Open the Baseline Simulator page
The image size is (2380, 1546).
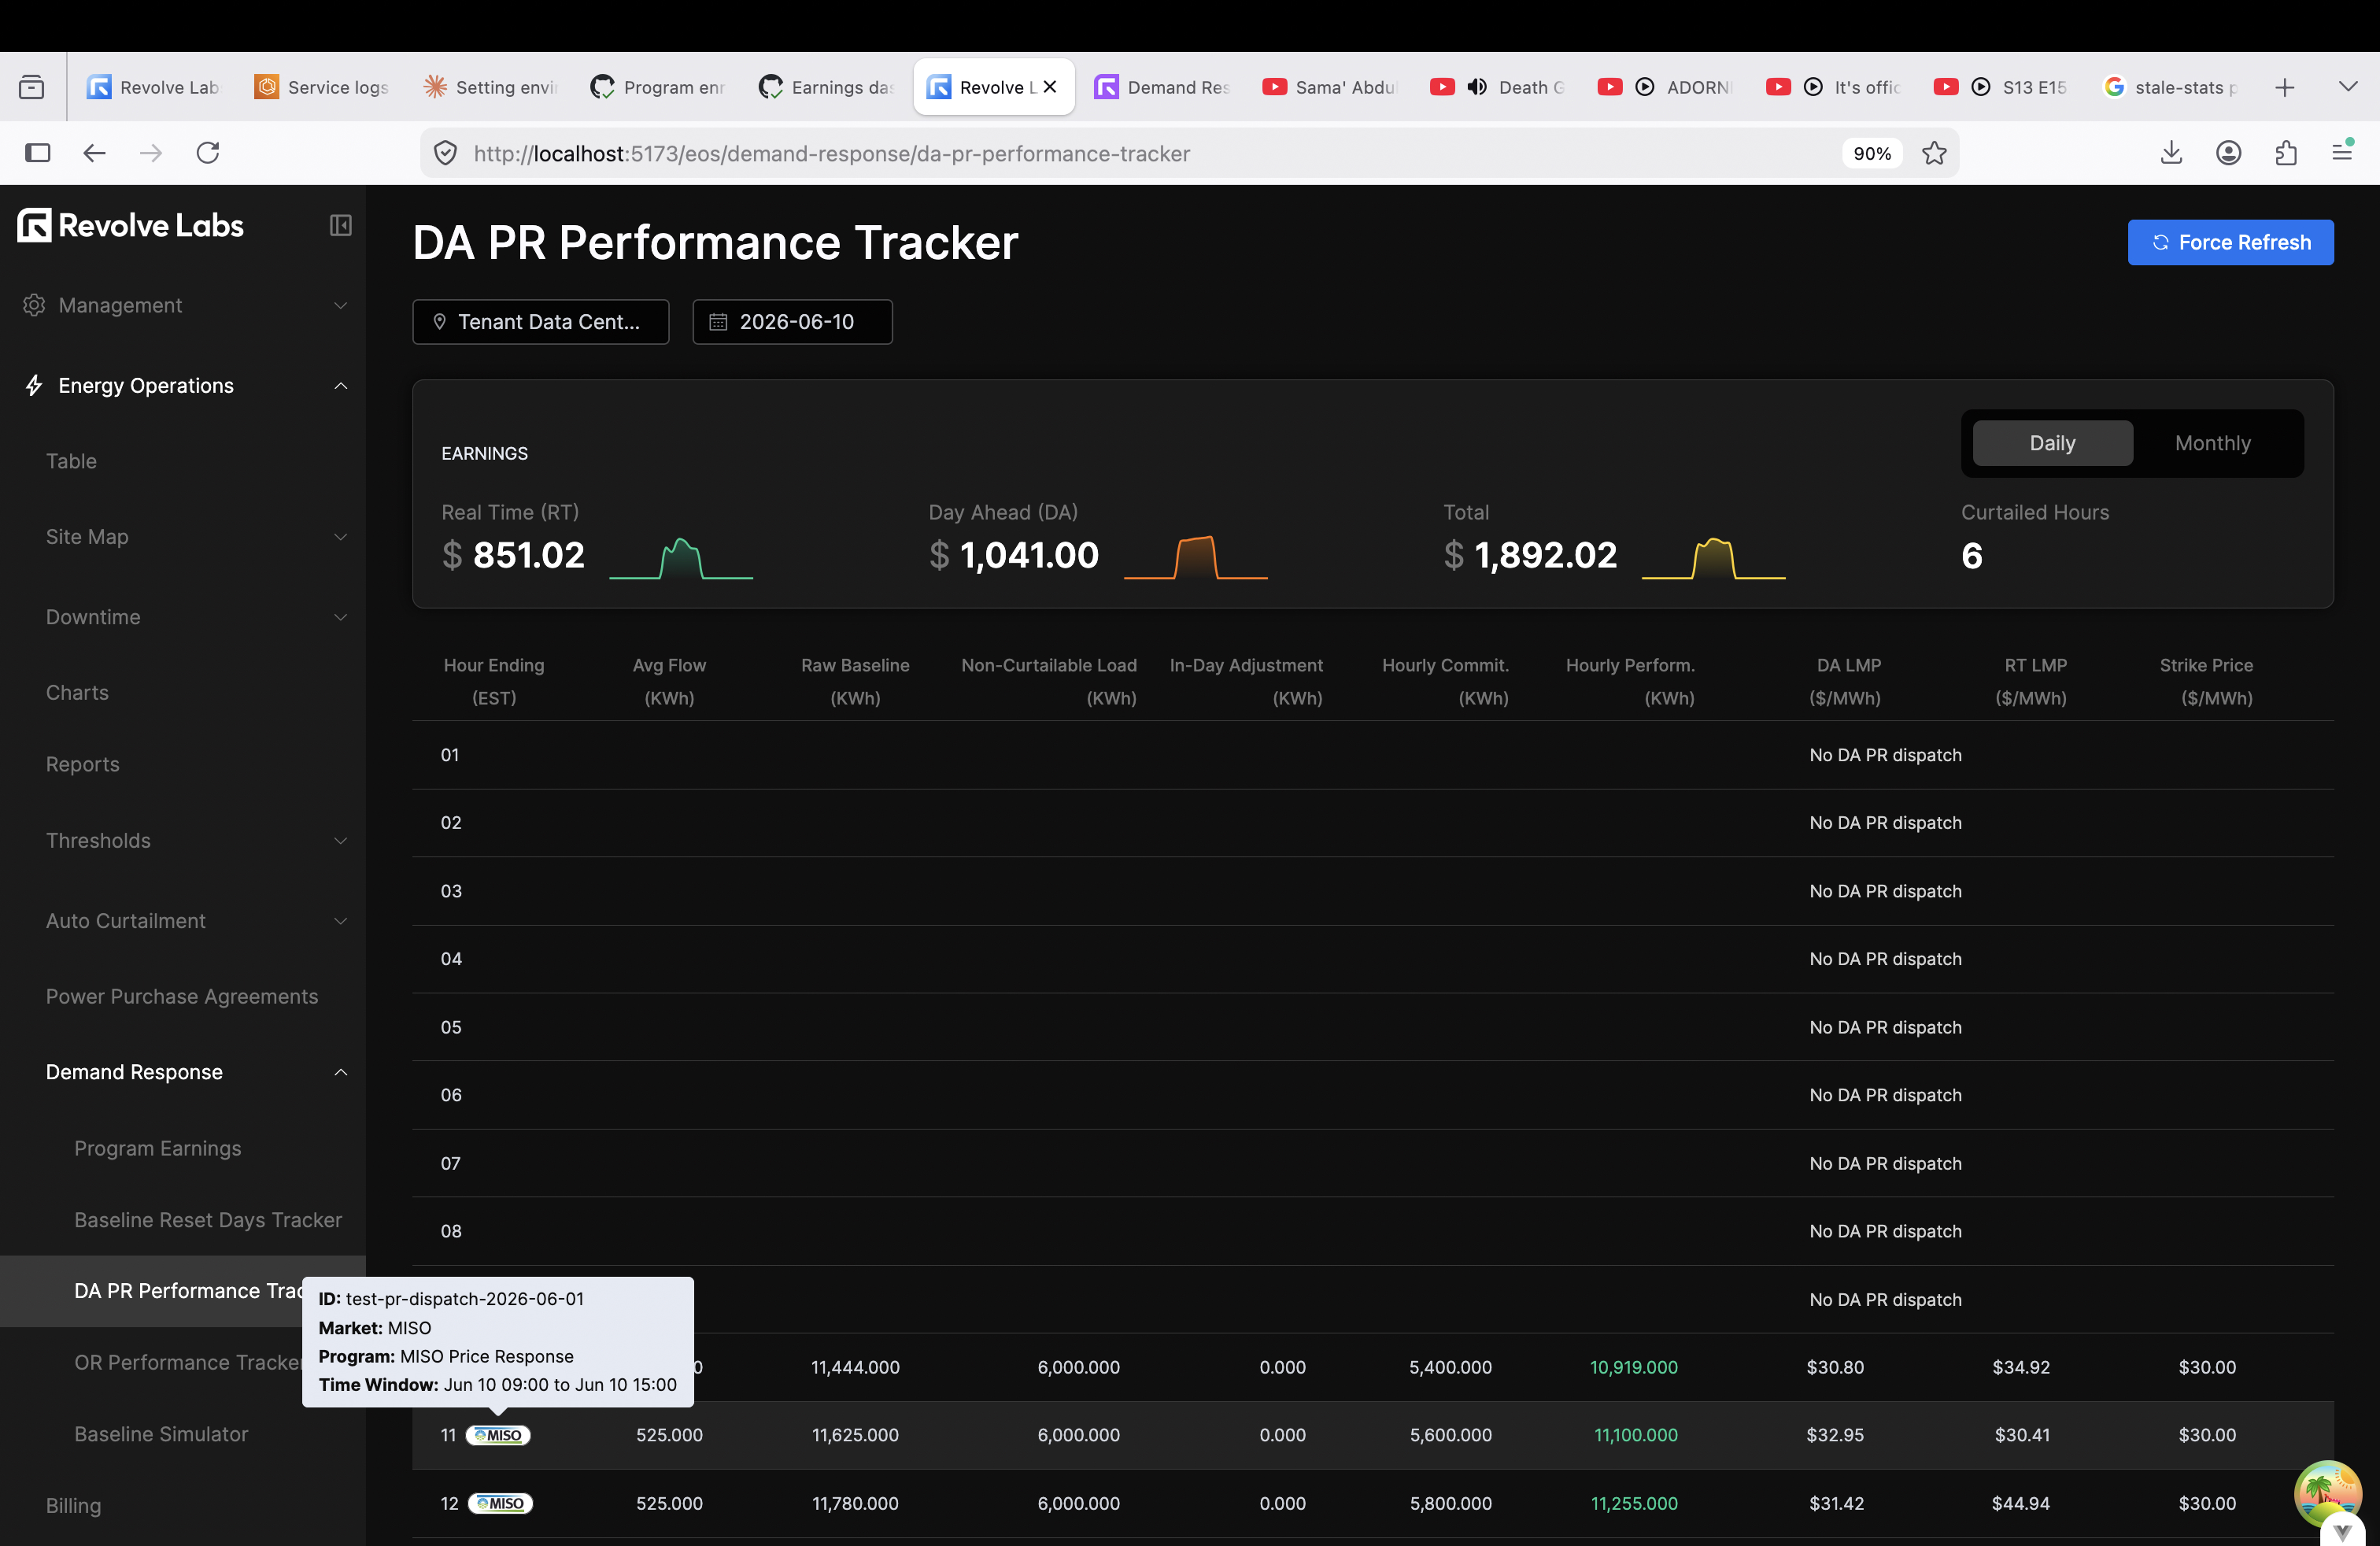tap(161, 1434)
